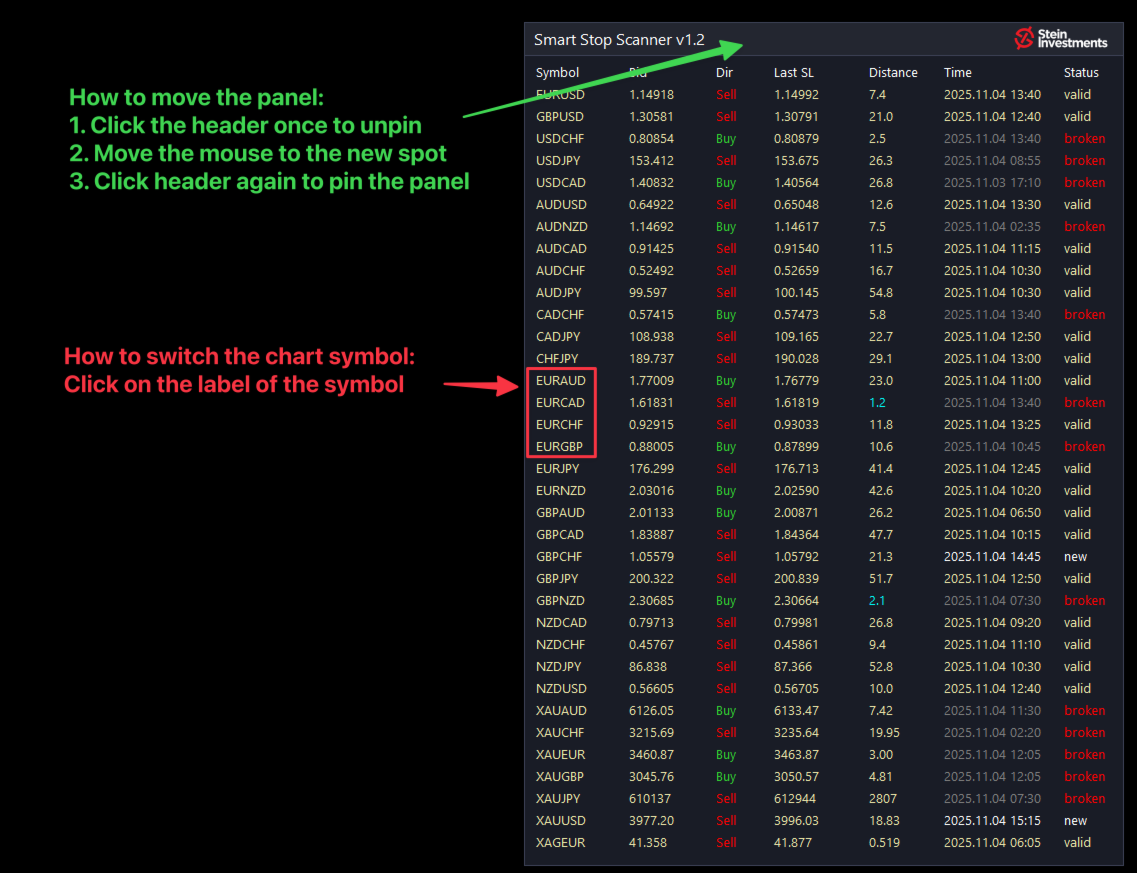Viewport: 1137px width, 873px height.
Task: Click the Distance column header
Action: coord(893,73)
